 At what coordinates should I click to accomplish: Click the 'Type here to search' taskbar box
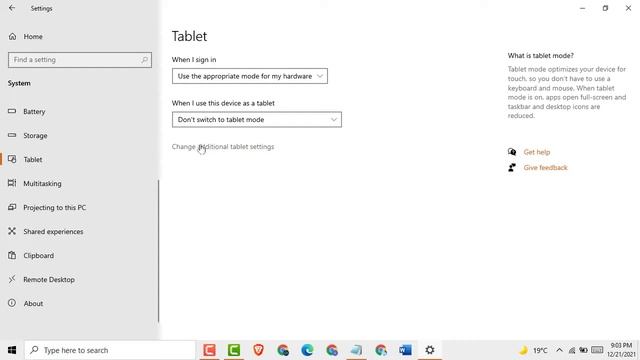pos(110,350)
